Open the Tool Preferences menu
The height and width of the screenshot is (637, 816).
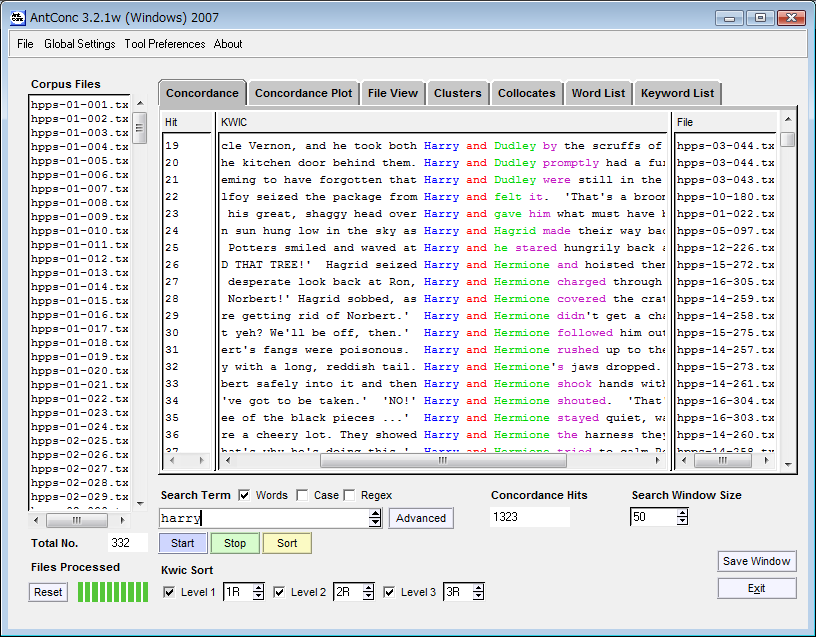pos(164,44)
